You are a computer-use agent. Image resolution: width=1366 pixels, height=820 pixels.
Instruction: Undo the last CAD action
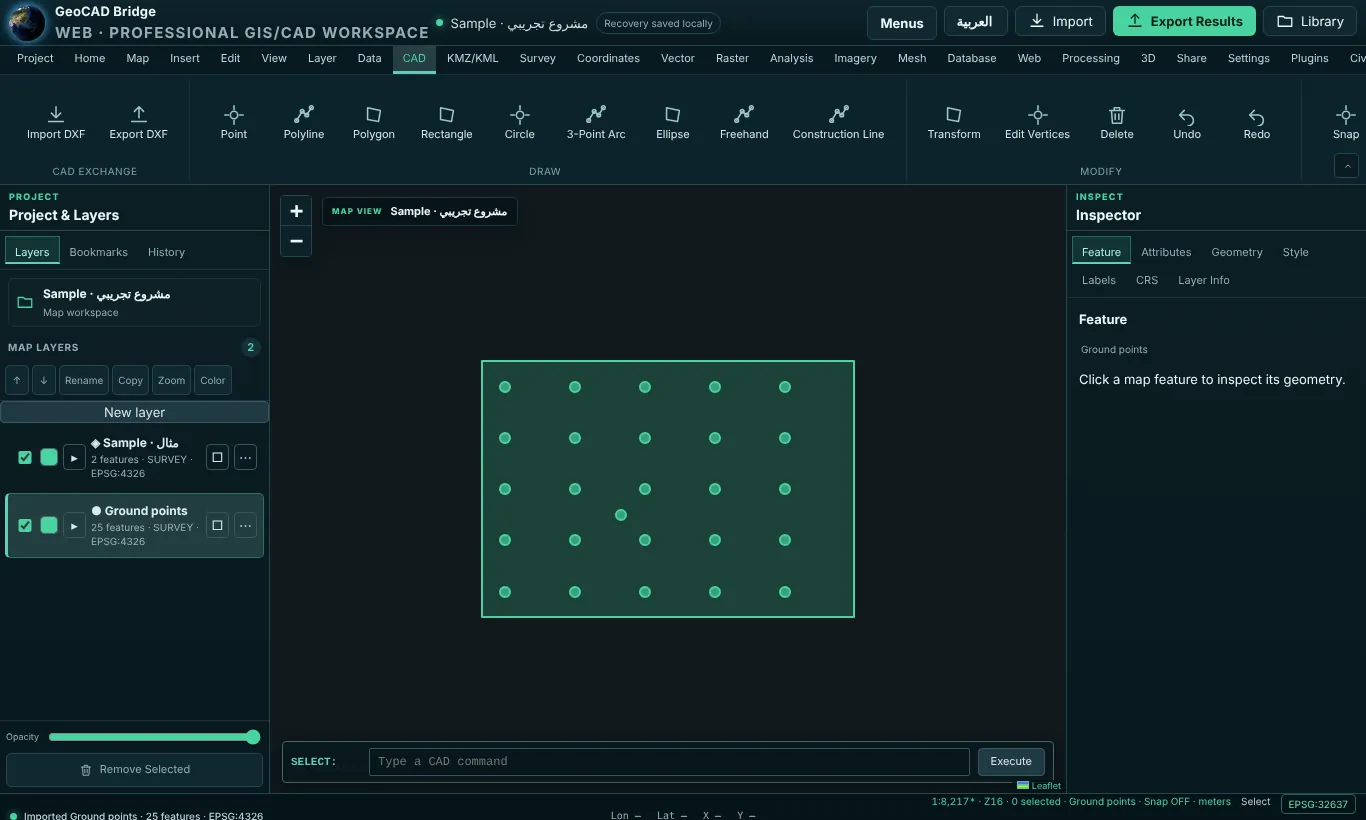1187,123
